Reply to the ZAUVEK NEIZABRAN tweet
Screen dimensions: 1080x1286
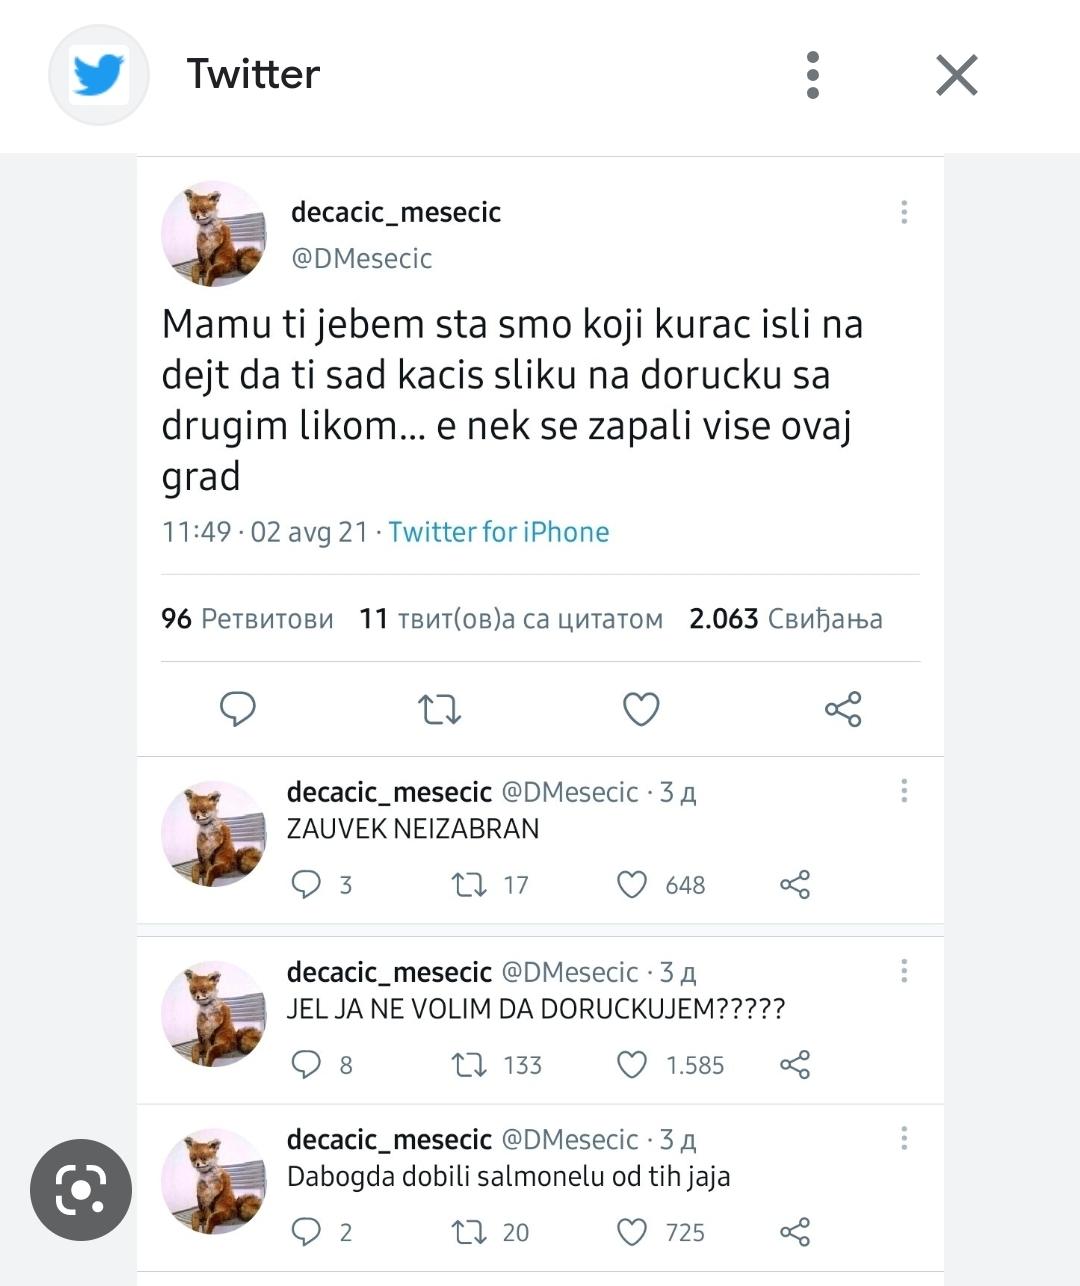[x=305, y=885]
